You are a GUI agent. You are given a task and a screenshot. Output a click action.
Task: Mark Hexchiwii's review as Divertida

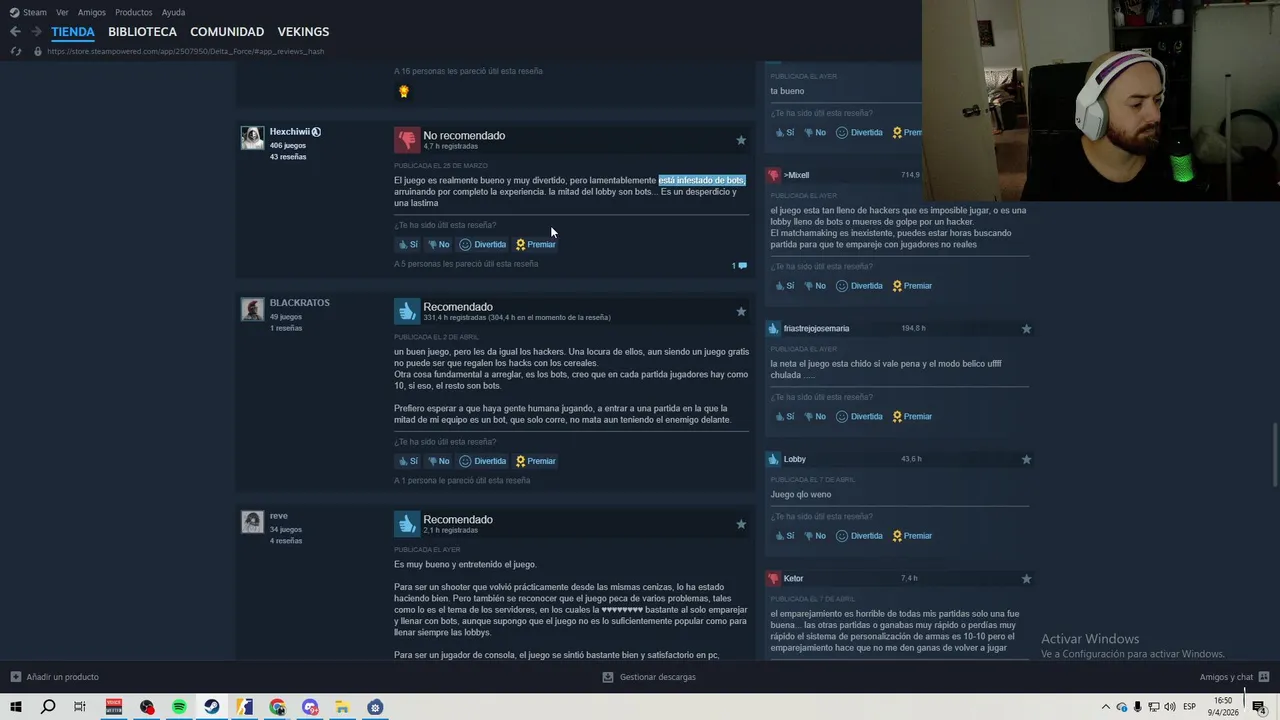[483, 244]
